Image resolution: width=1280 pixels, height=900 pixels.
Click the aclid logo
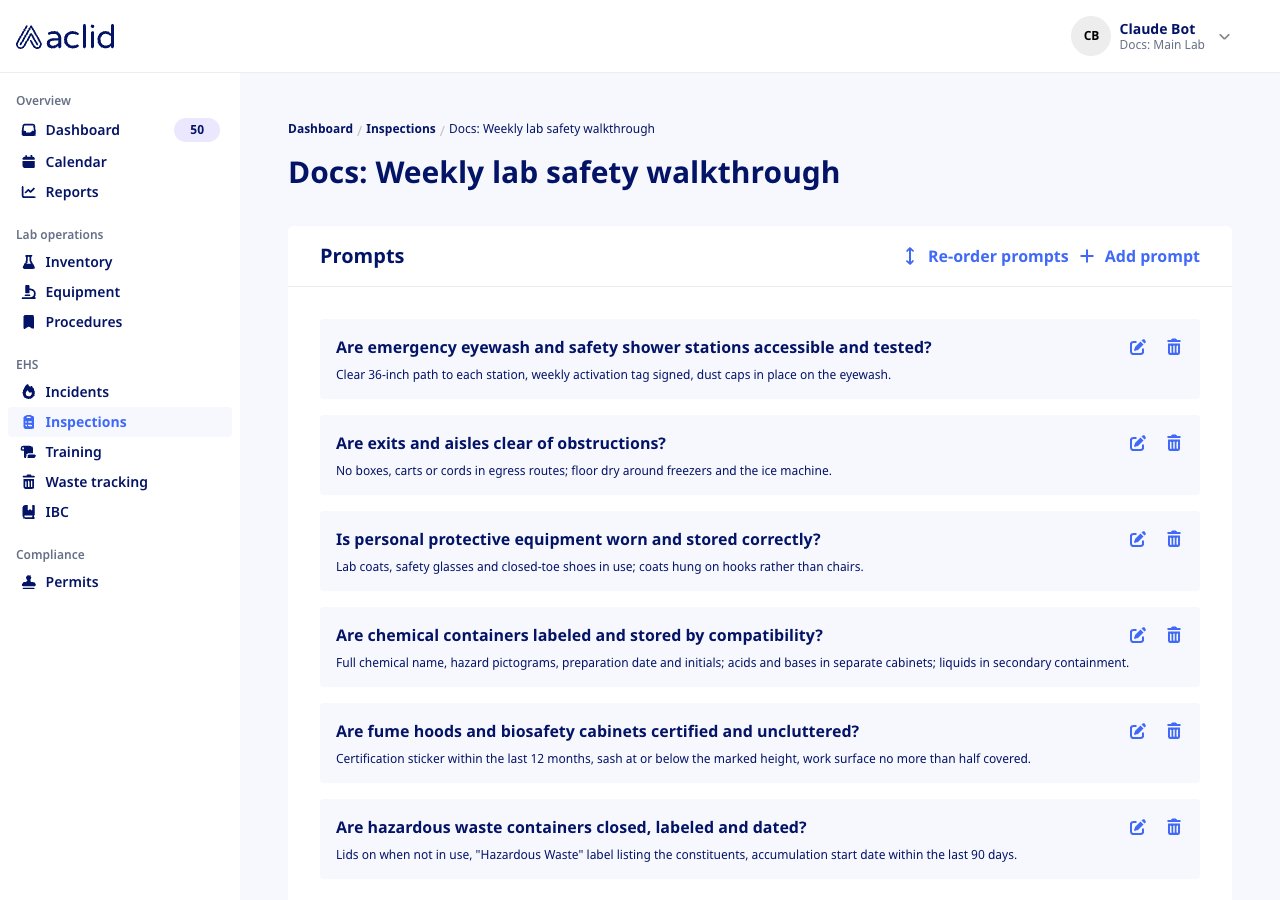[x=65, y=37]
